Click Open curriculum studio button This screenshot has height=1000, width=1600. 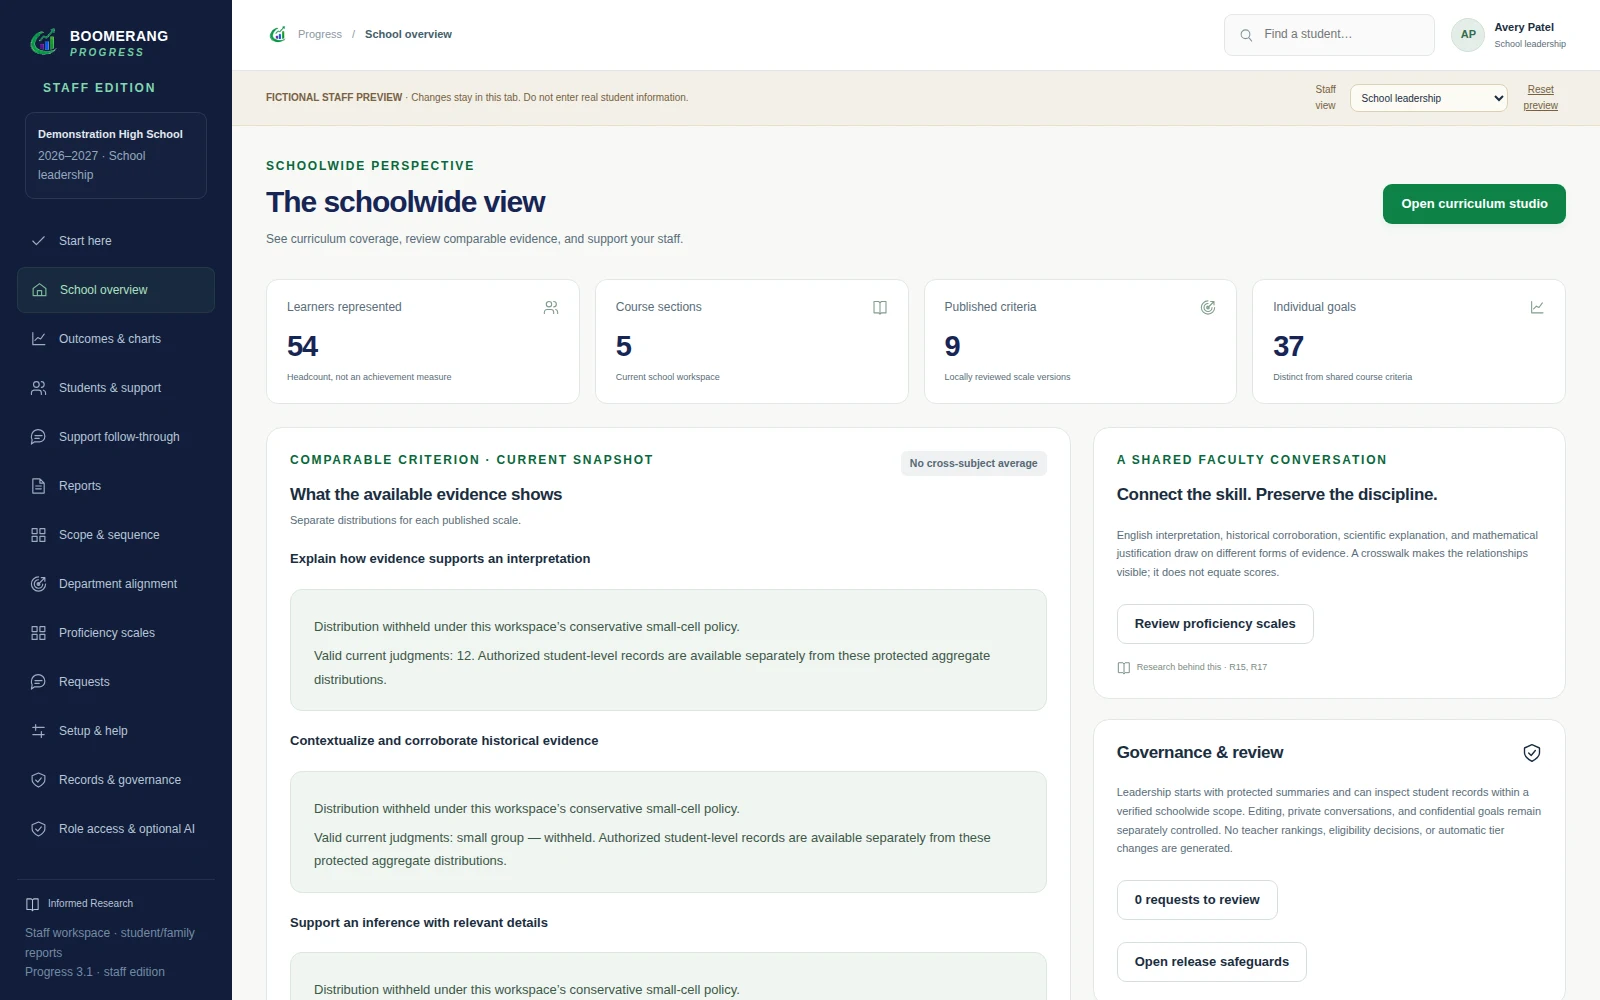point(1474,204)
